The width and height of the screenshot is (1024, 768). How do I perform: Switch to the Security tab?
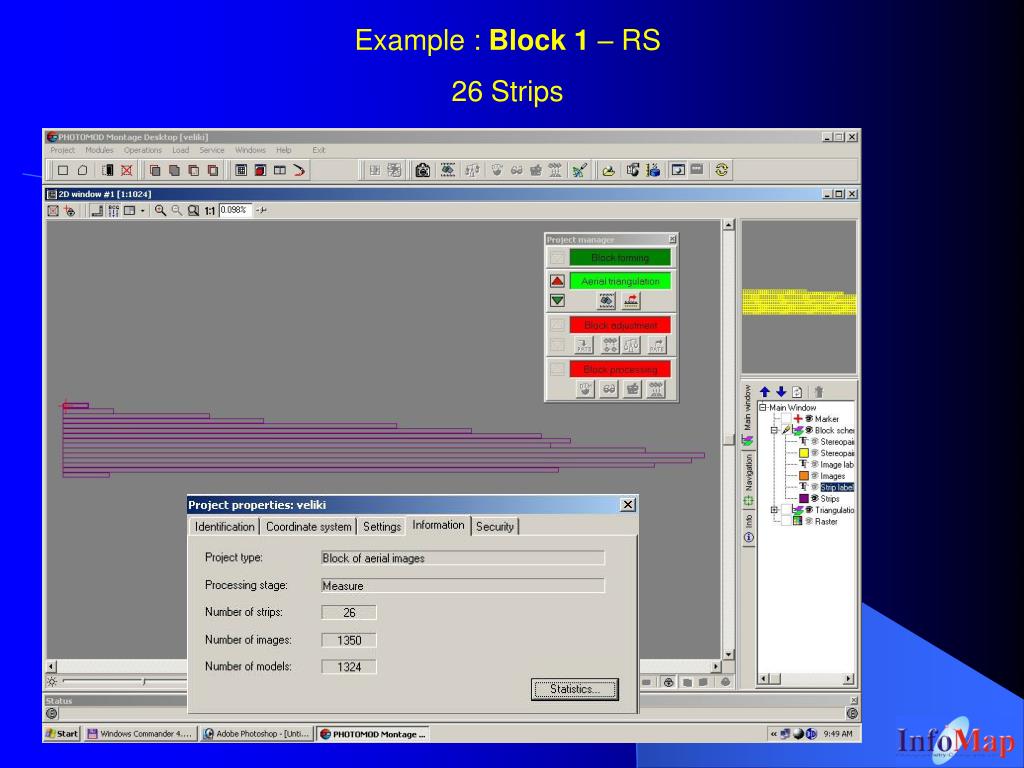494,527
